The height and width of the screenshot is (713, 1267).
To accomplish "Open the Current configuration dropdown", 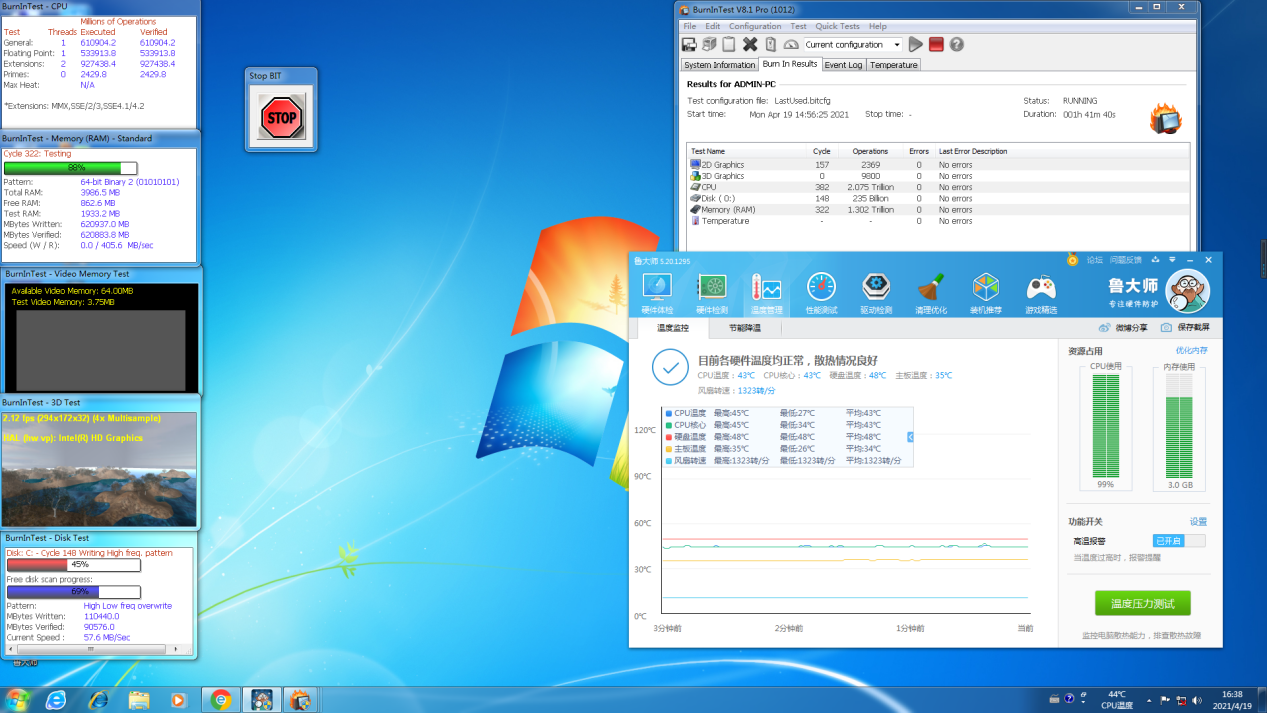I will (x=896, y=45).
